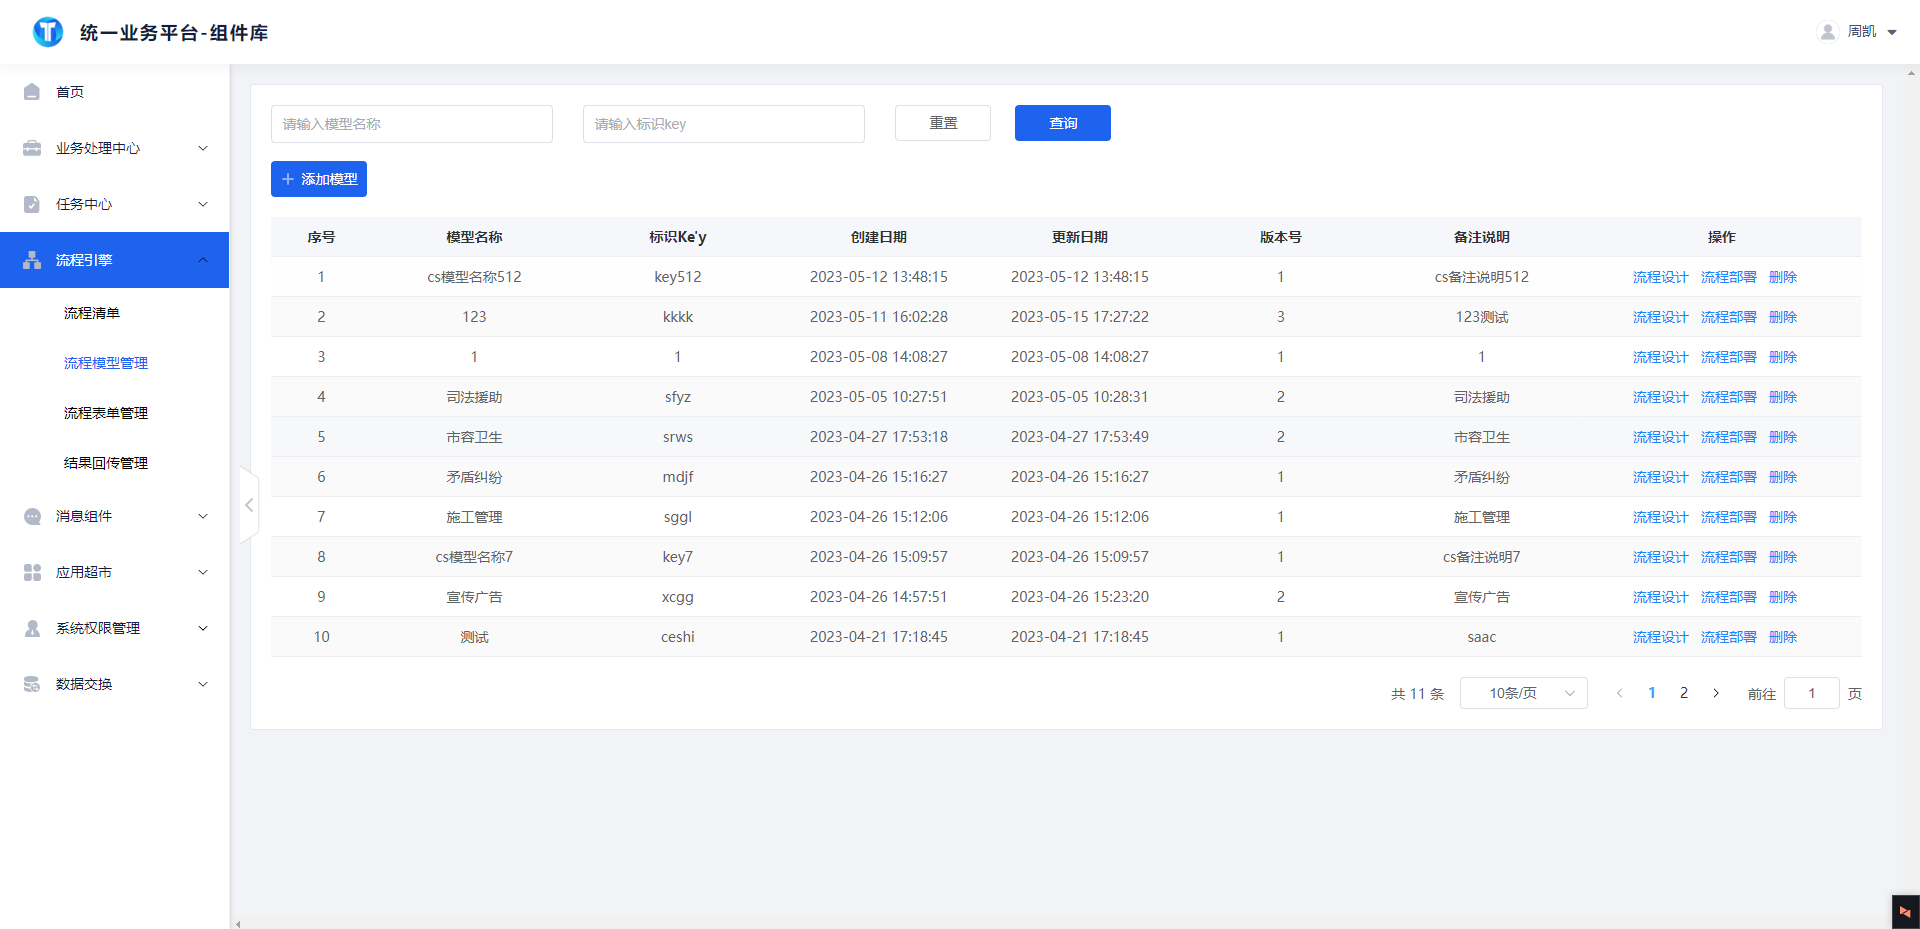Go to the next page arrow
Image resolution: width=1920 pixels, height=929 pixels.
point(1716,693)
